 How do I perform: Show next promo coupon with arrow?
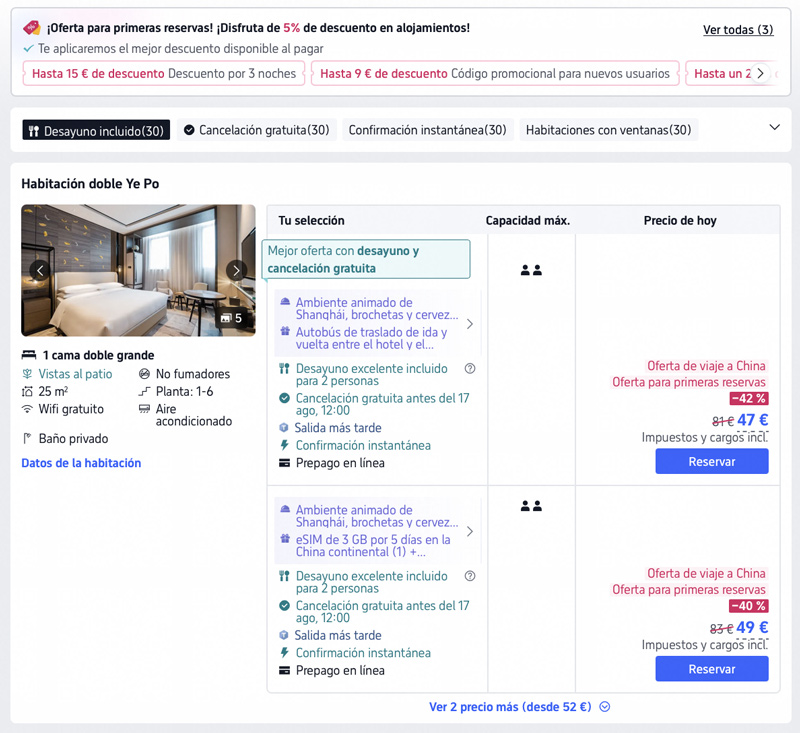[x=760, y=73]
